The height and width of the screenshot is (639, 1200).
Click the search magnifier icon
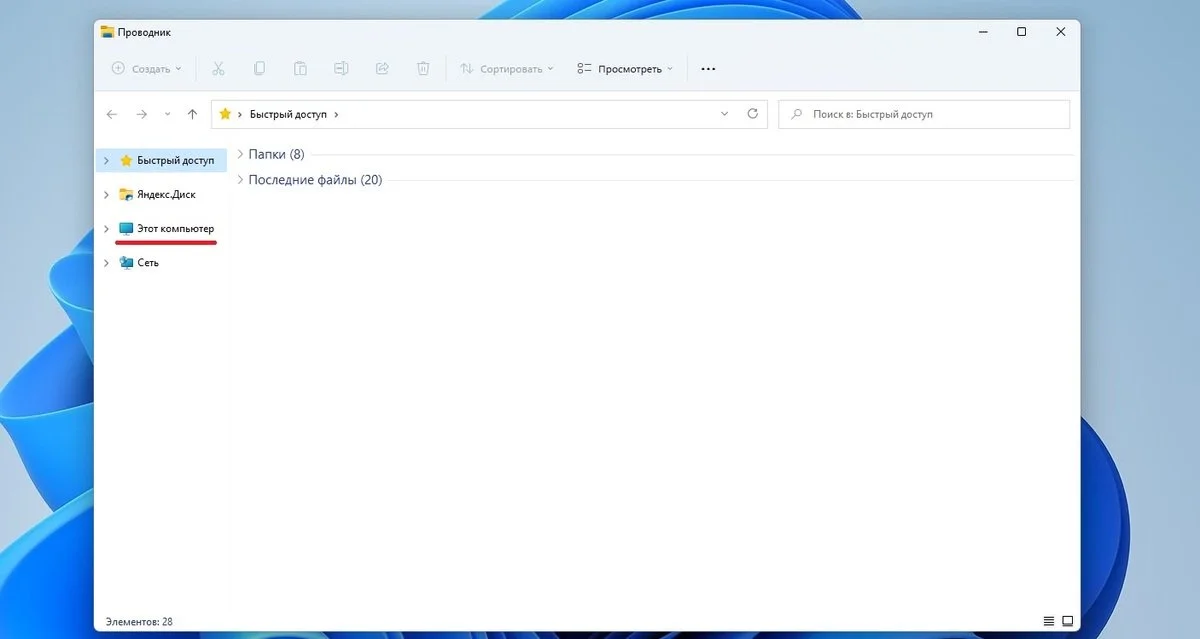pyautogui.click(x=797, y=115)
